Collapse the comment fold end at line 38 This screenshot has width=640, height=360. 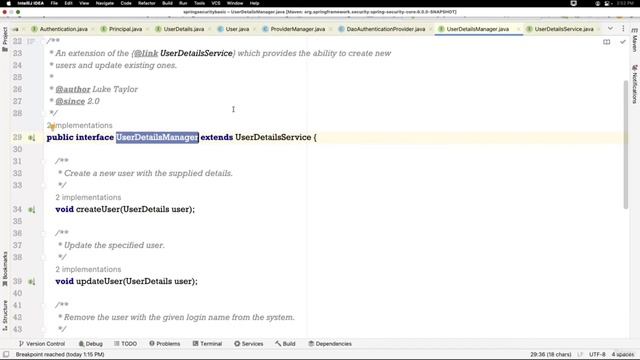coord(43,257)
